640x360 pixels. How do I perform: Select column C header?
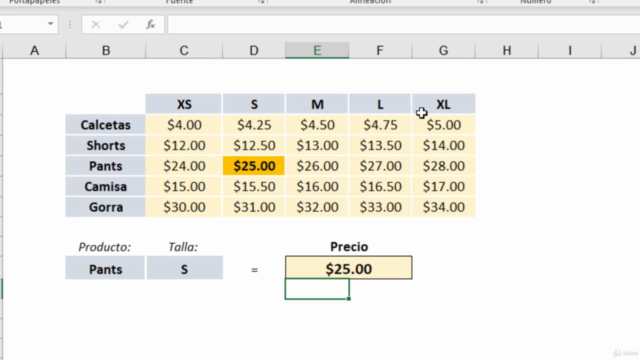[184, 51]
